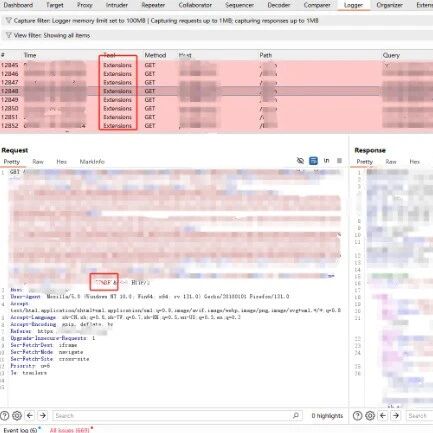Switch to the Comparer tab
This screenshot has width=433, height=433.
point(317,5)
